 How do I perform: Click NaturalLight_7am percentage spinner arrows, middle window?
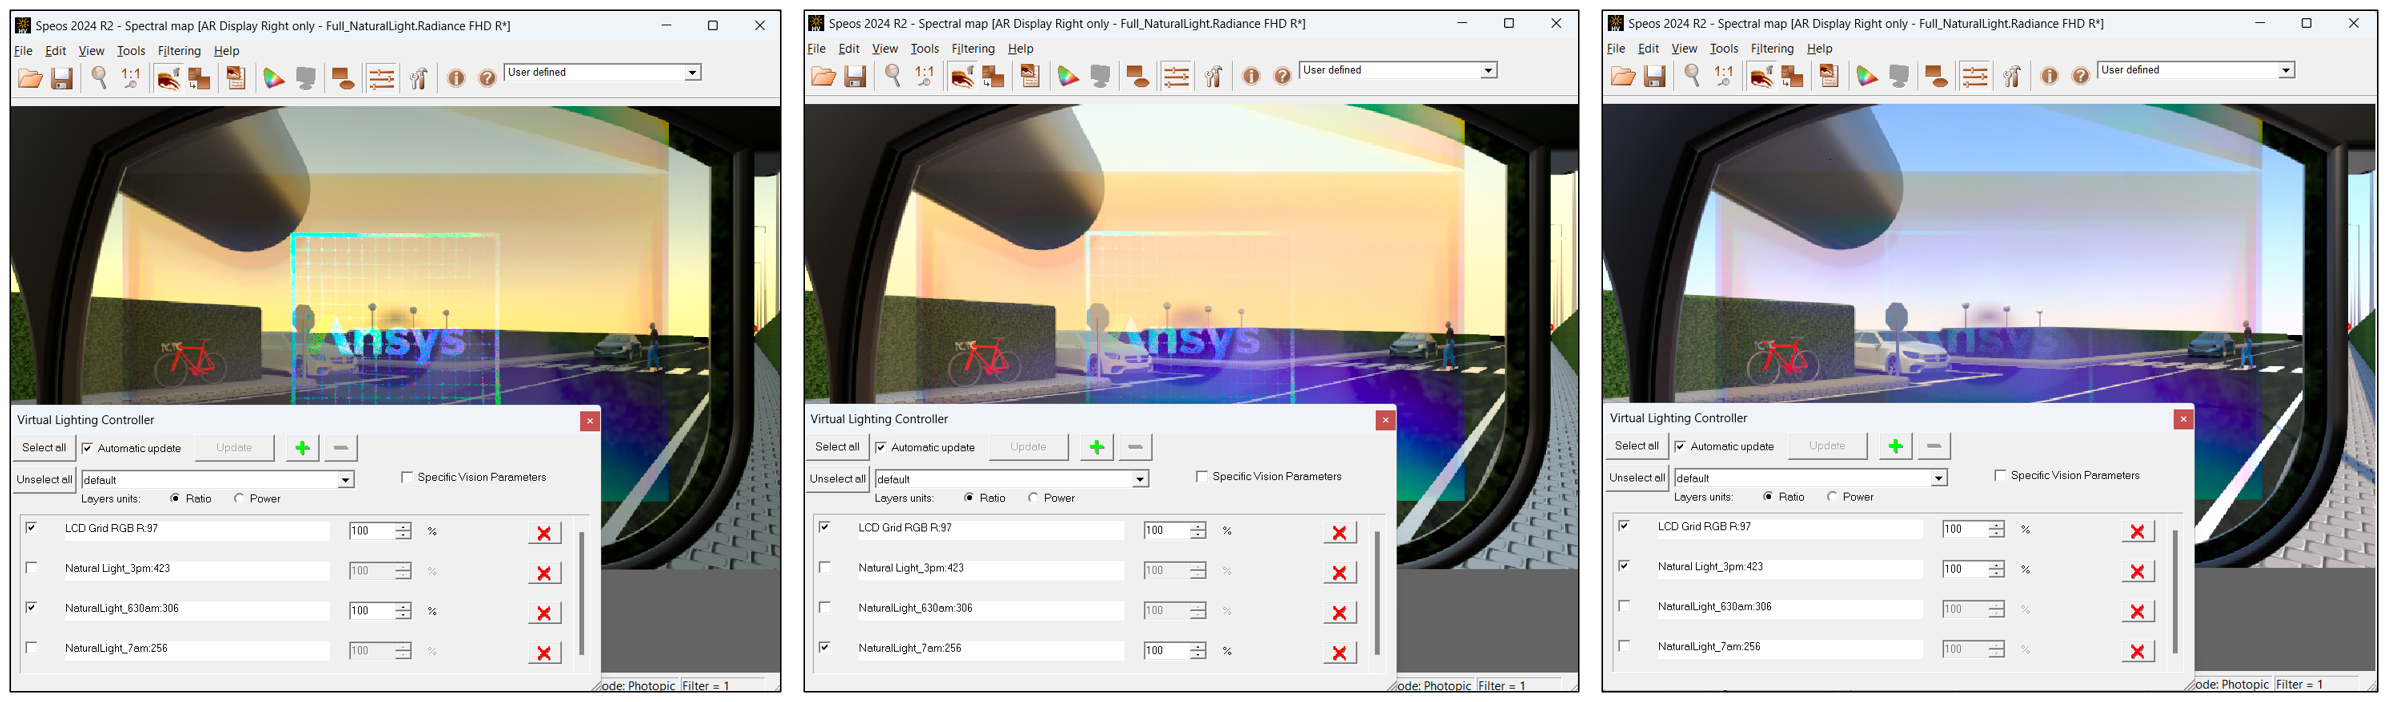1198,651
